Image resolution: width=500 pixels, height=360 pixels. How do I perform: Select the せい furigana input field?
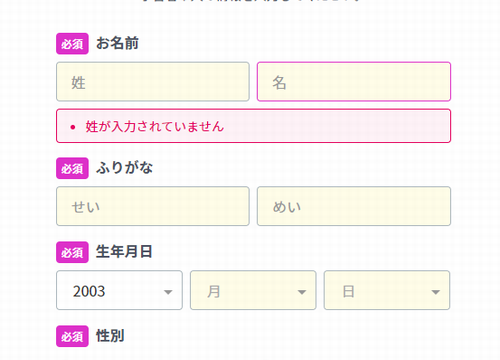[153, 206]
